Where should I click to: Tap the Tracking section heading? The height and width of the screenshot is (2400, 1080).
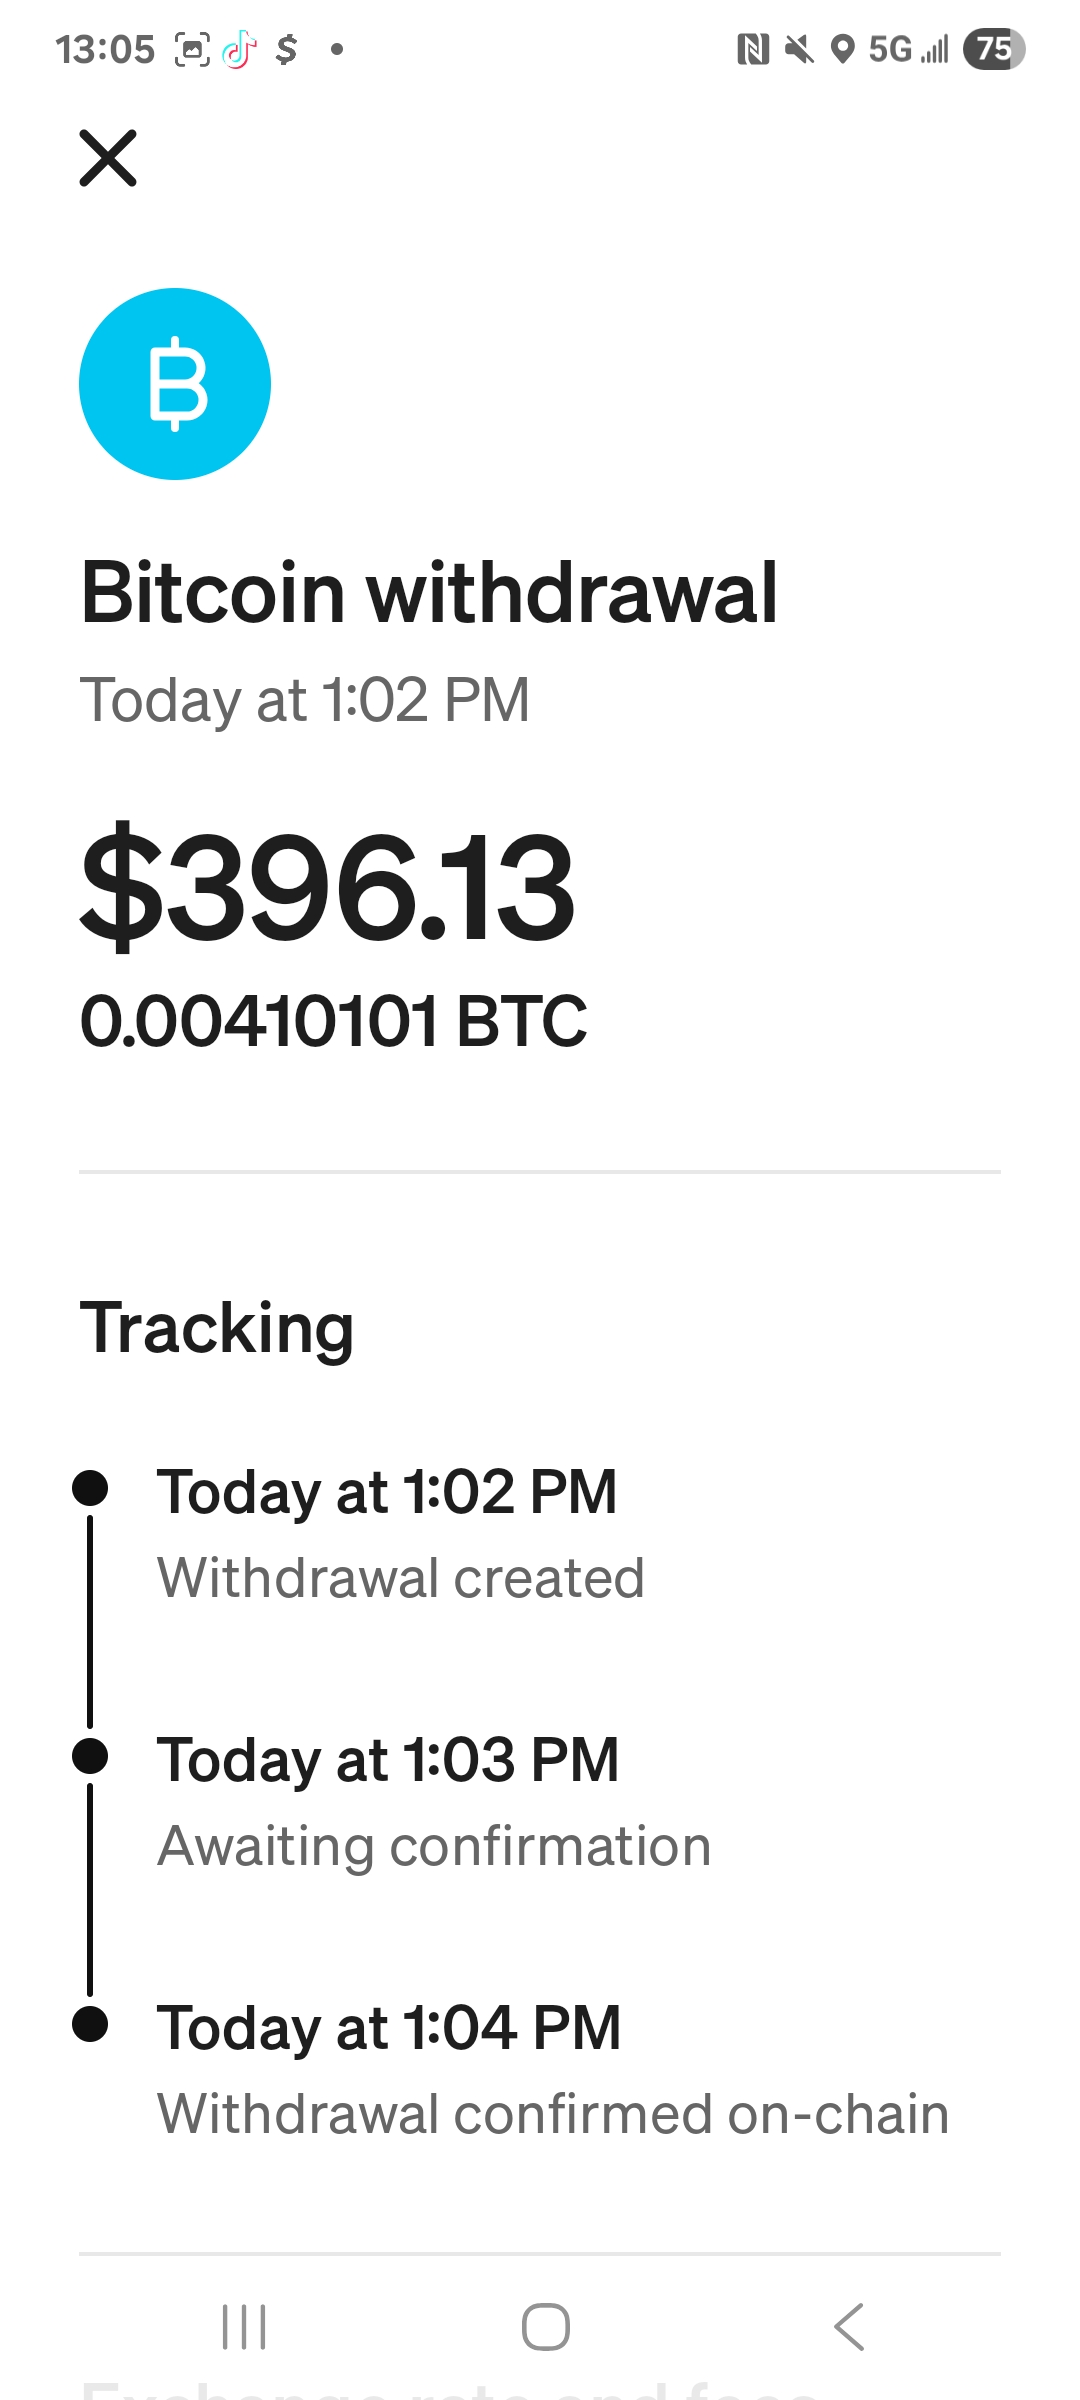[x=217, y=1328]
